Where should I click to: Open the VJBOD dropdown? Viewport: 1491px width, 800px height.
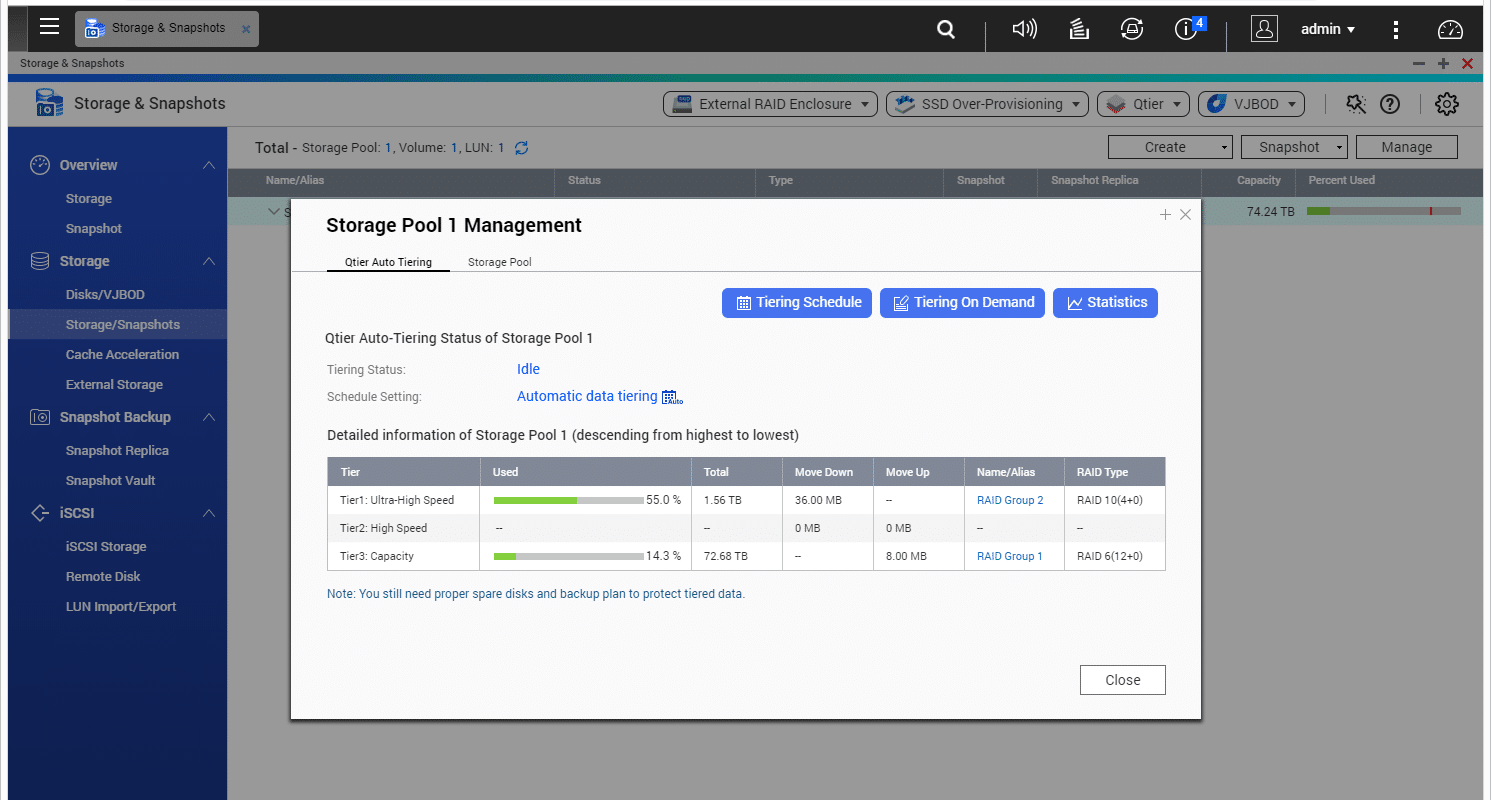(1251, 104)
